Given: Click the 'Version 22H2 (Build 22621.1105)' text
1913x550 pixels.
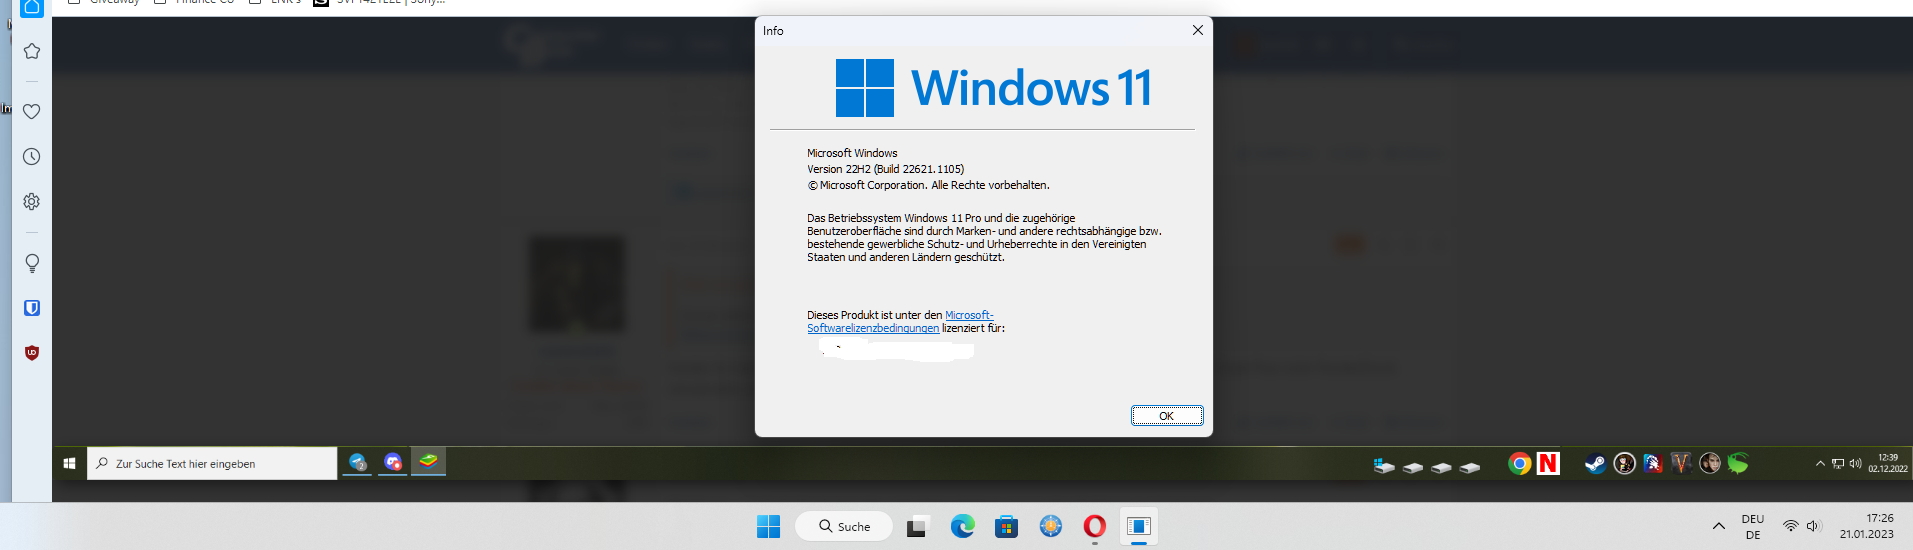Looking at the screenshot, I should 885,169.
